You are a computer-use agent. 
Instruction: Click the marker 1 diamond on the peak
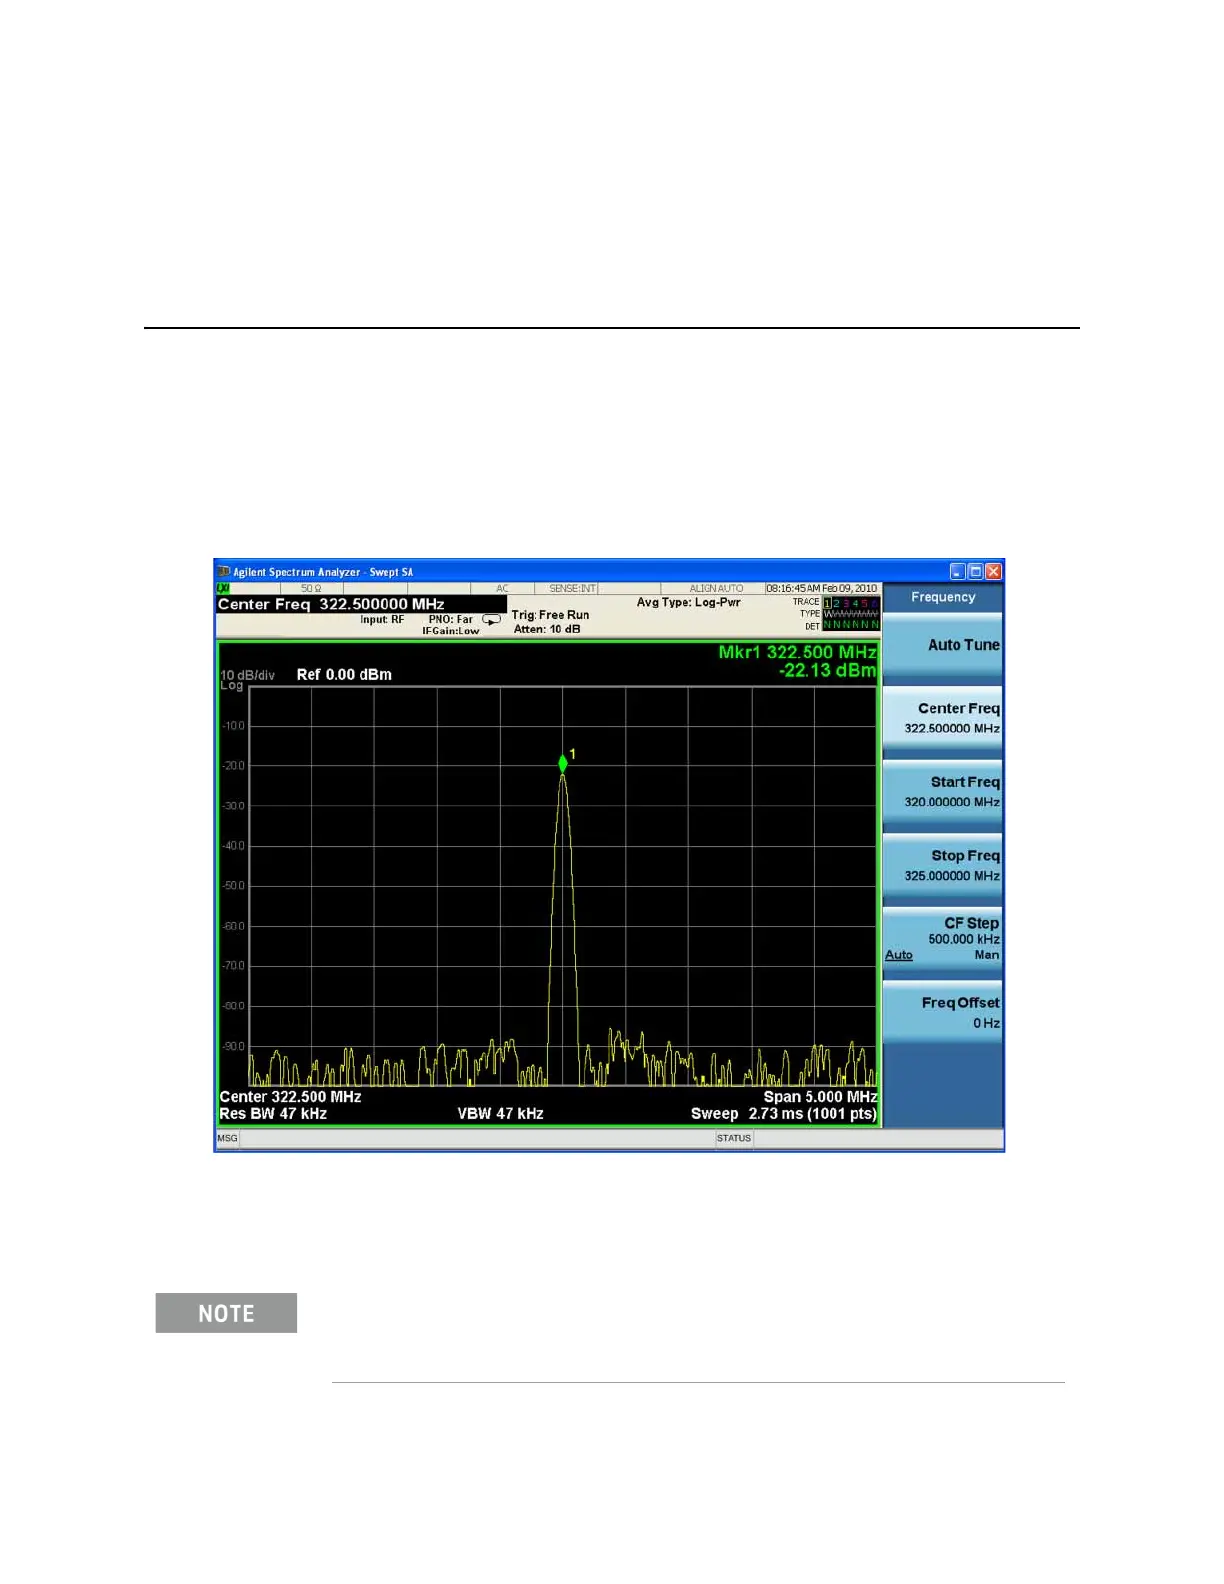click(x=563, y=764)
